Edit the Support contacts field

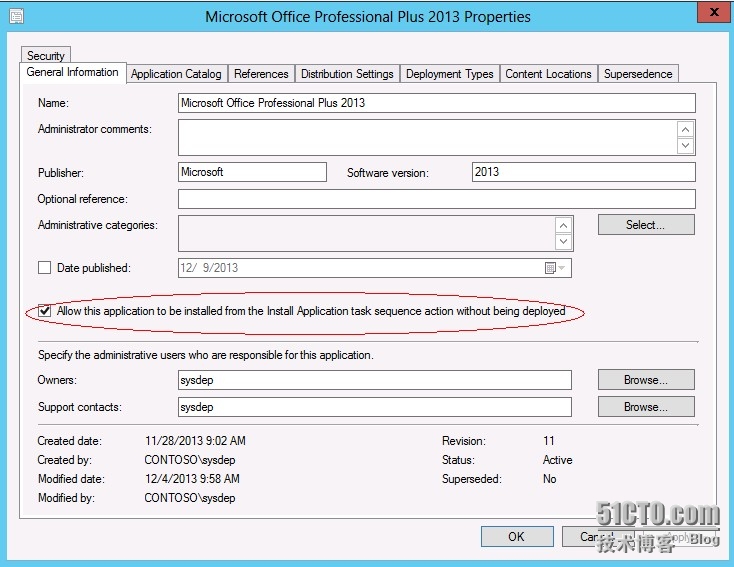(x=374, y=407)
